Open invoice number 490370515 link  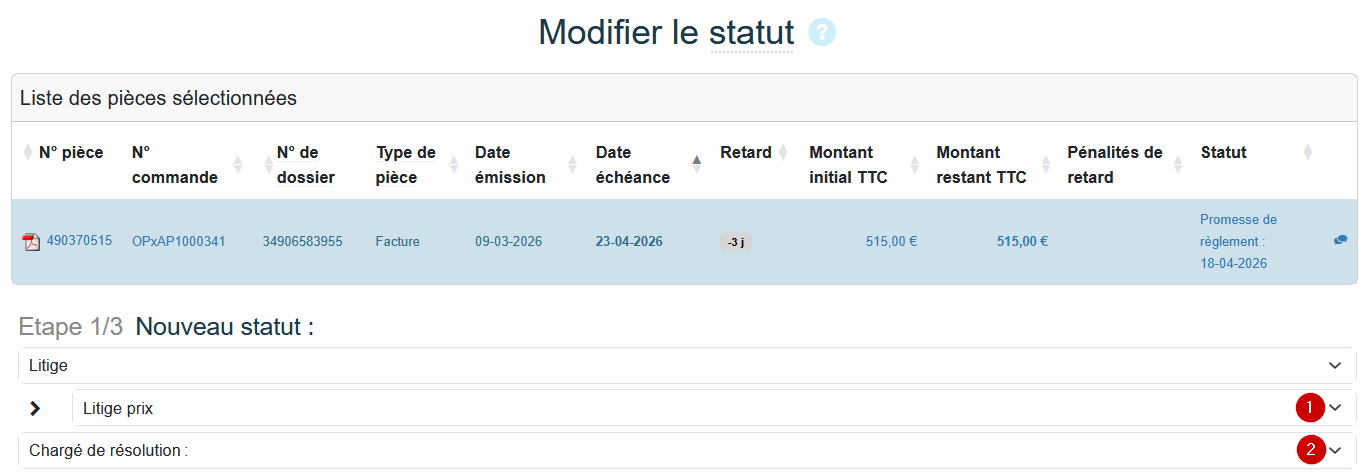tap(79, 241)
